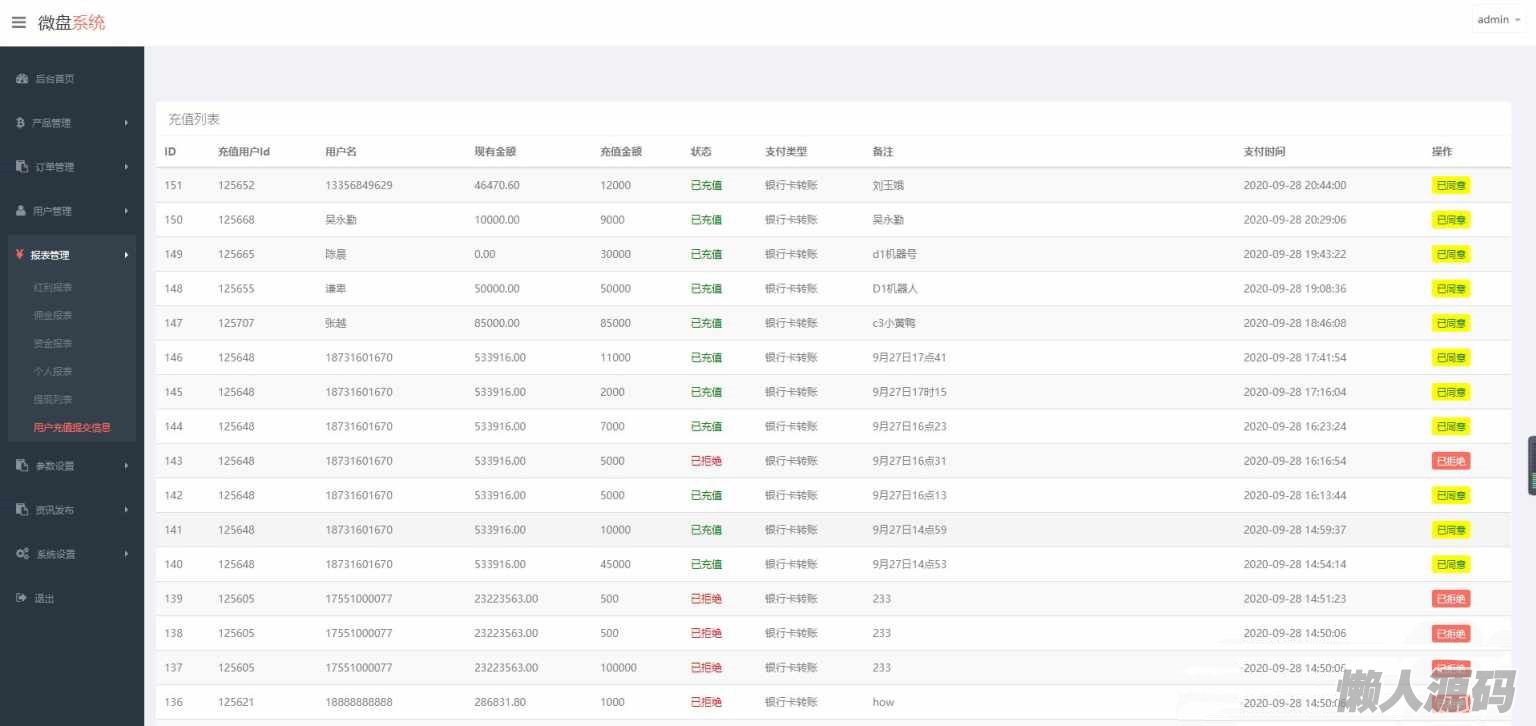Click username 13356849629 in row 151
Image resolution: width=1536 pixels, height=726 pixels.
point(358,185)
